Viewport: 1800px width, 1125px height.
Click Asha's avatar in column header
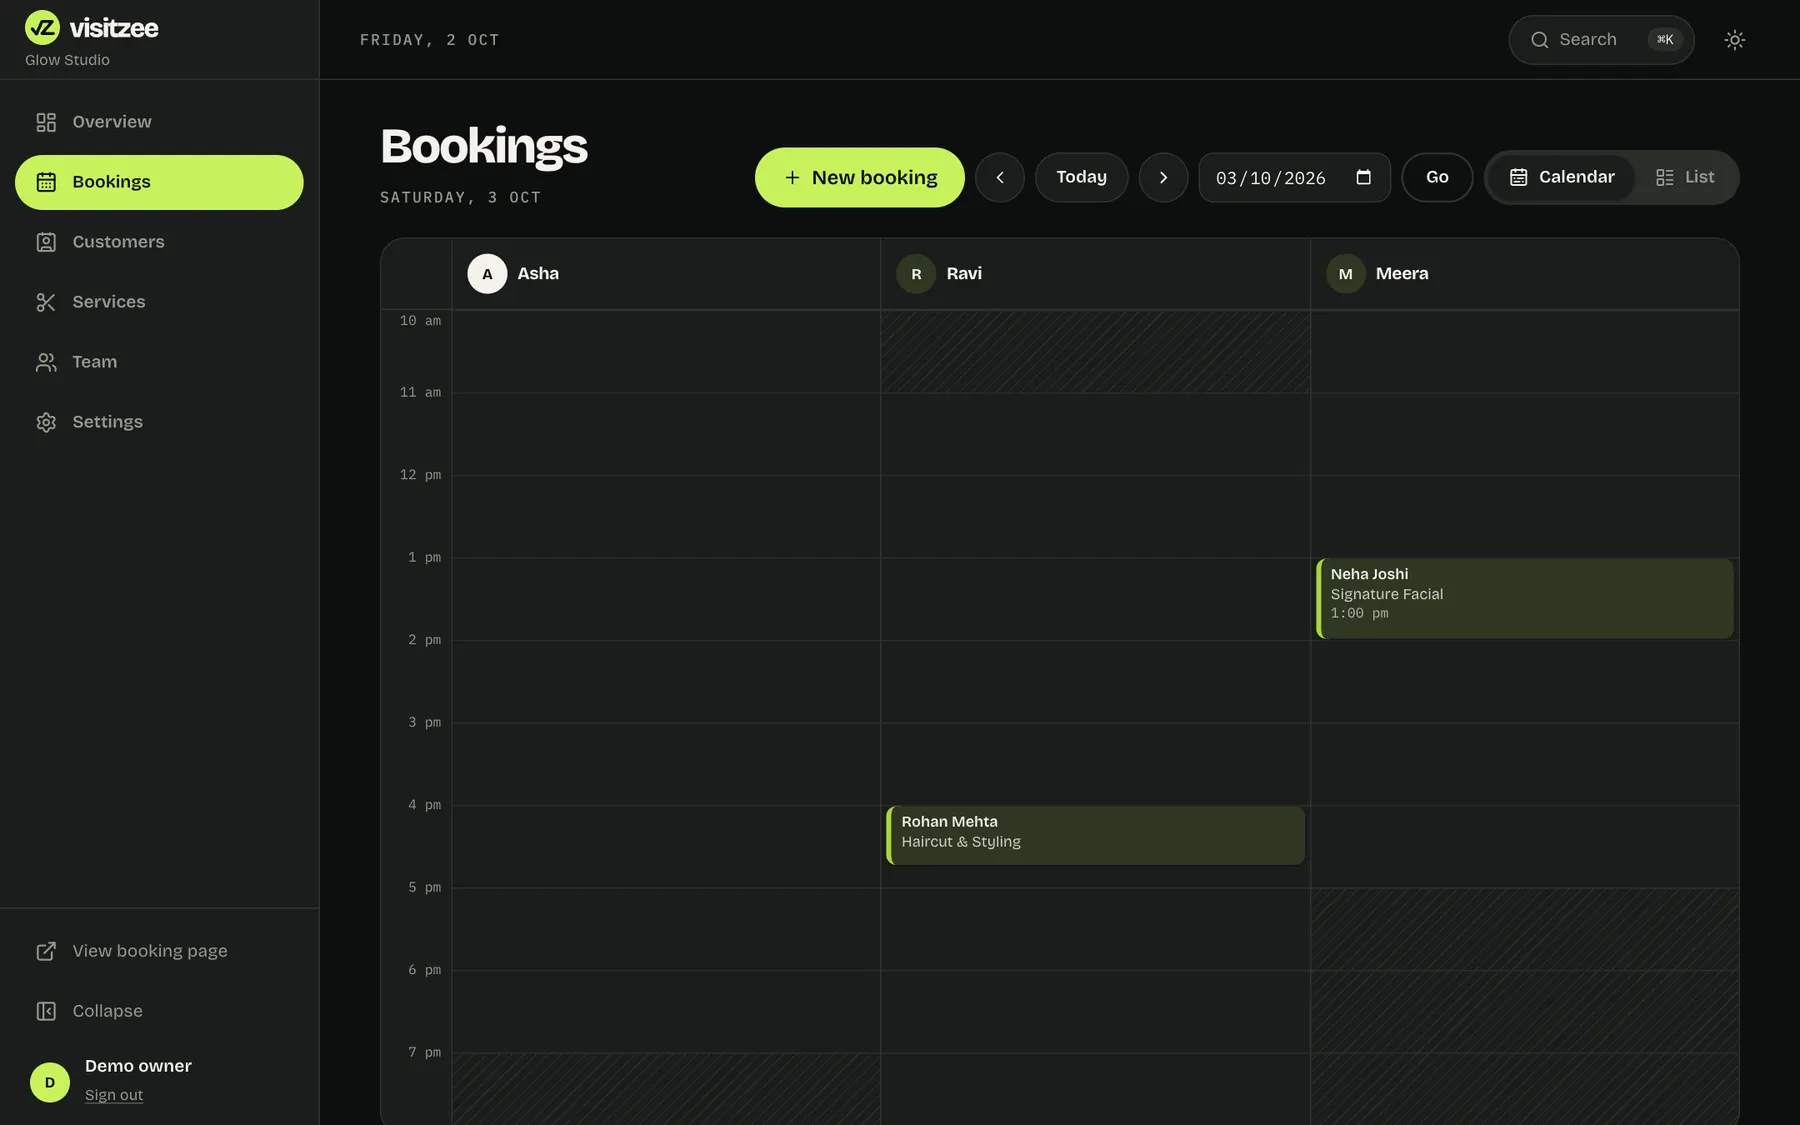[x=487, y=274]
